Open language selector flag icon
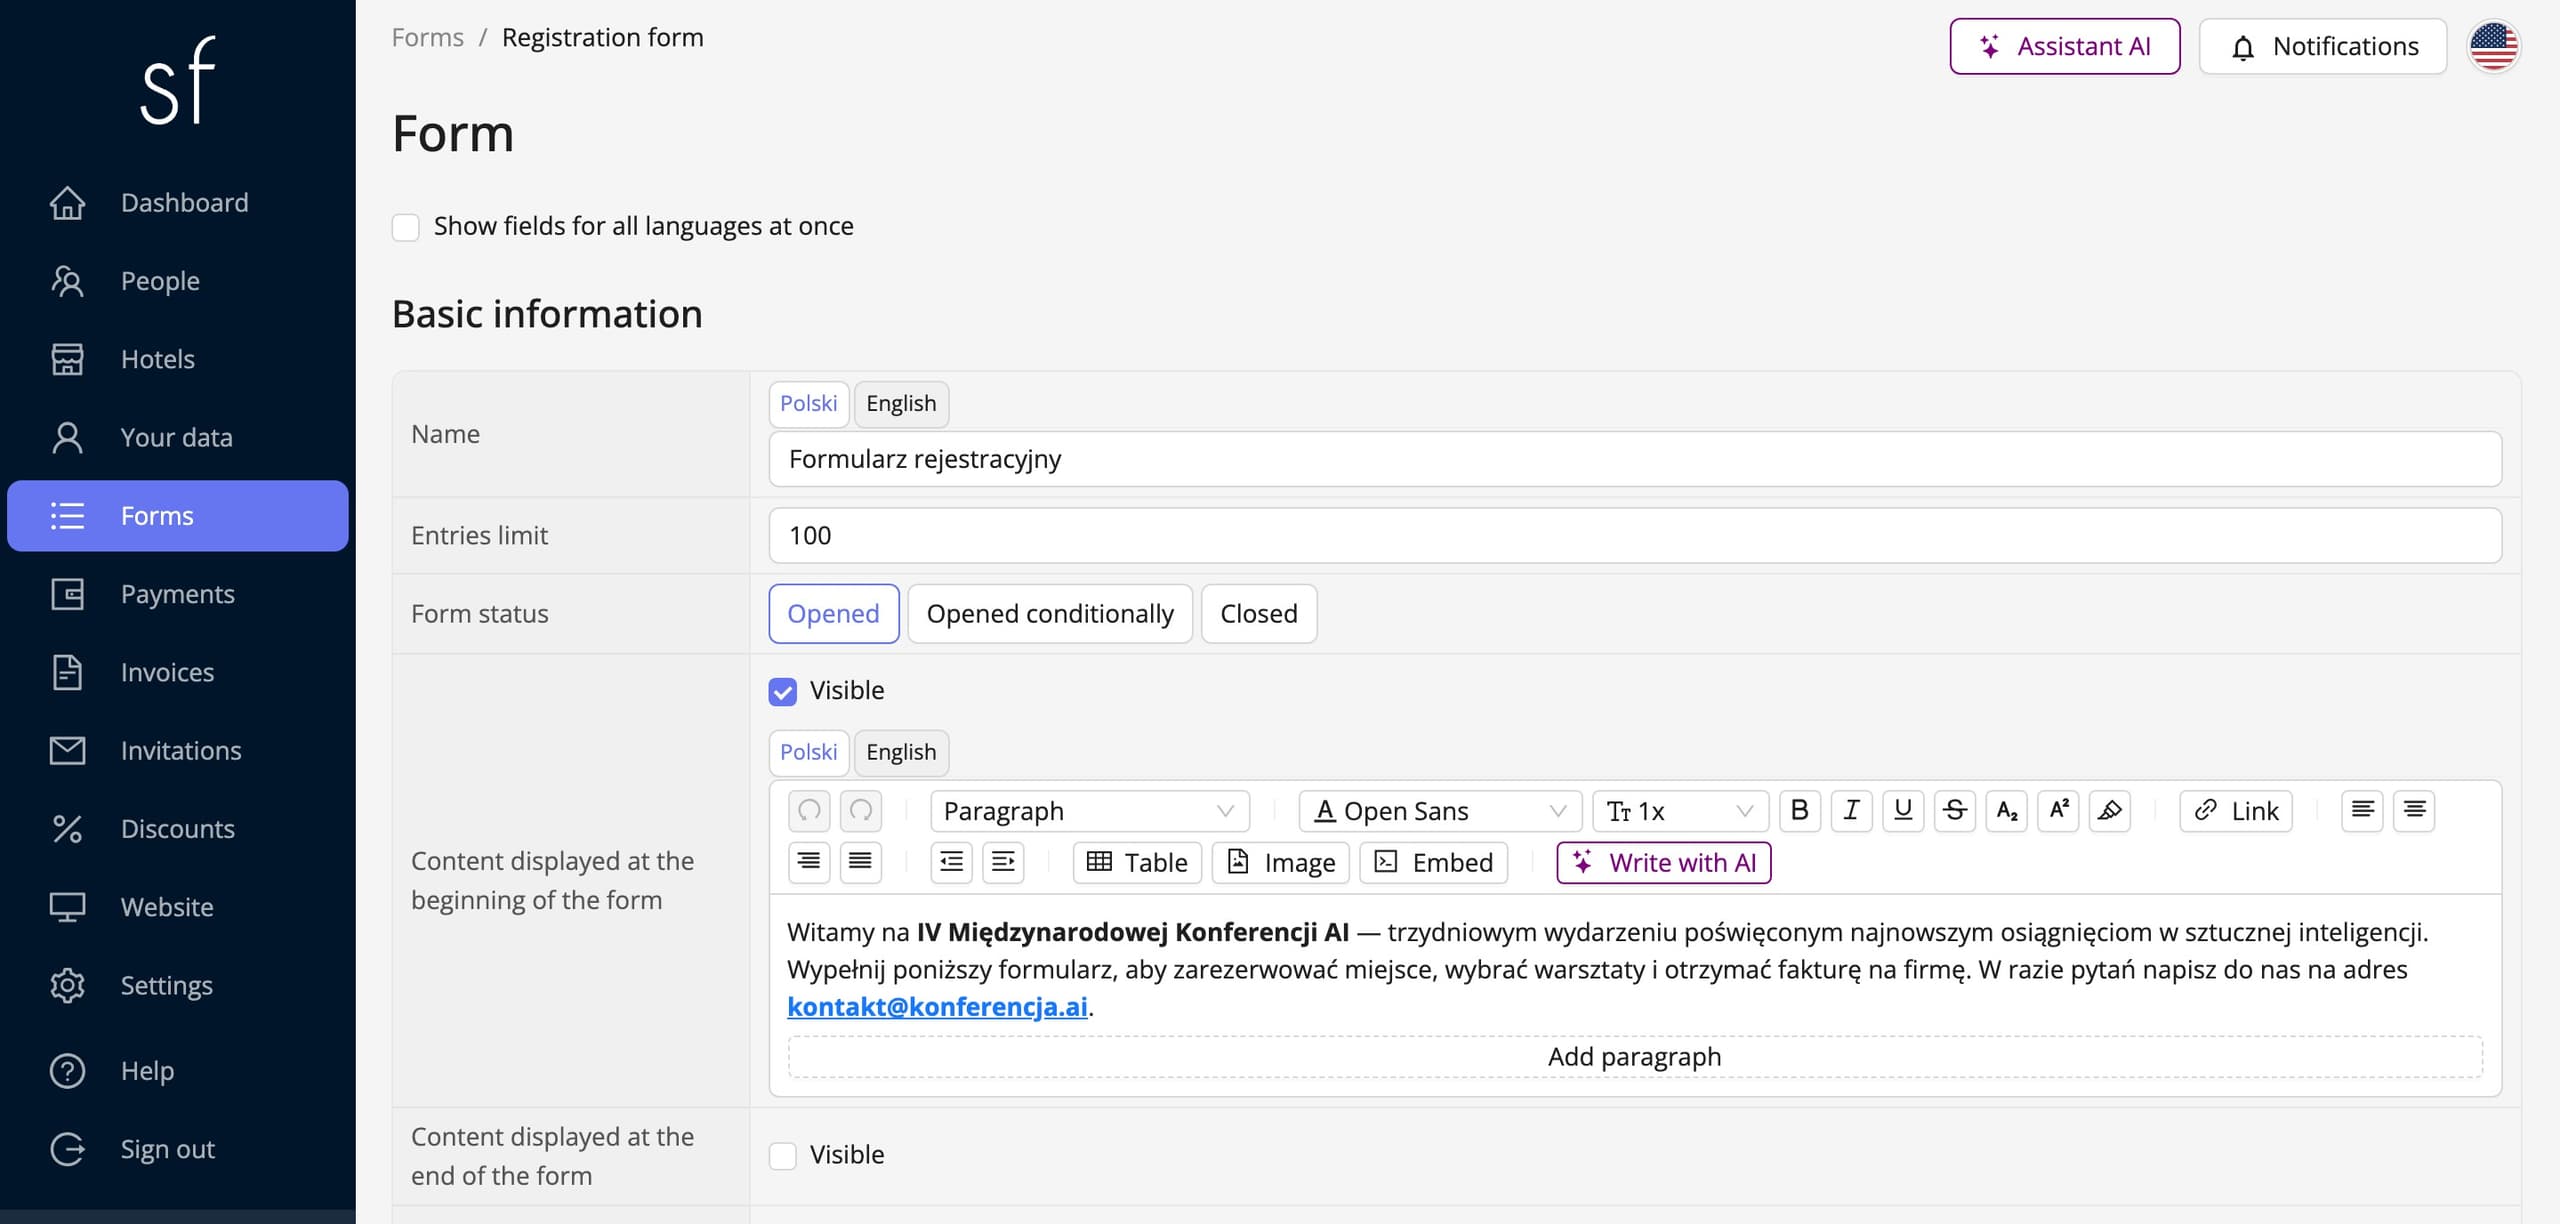Viewport: 2560px width, 1224px height. pyautogui.click(x=2494, y=46)
